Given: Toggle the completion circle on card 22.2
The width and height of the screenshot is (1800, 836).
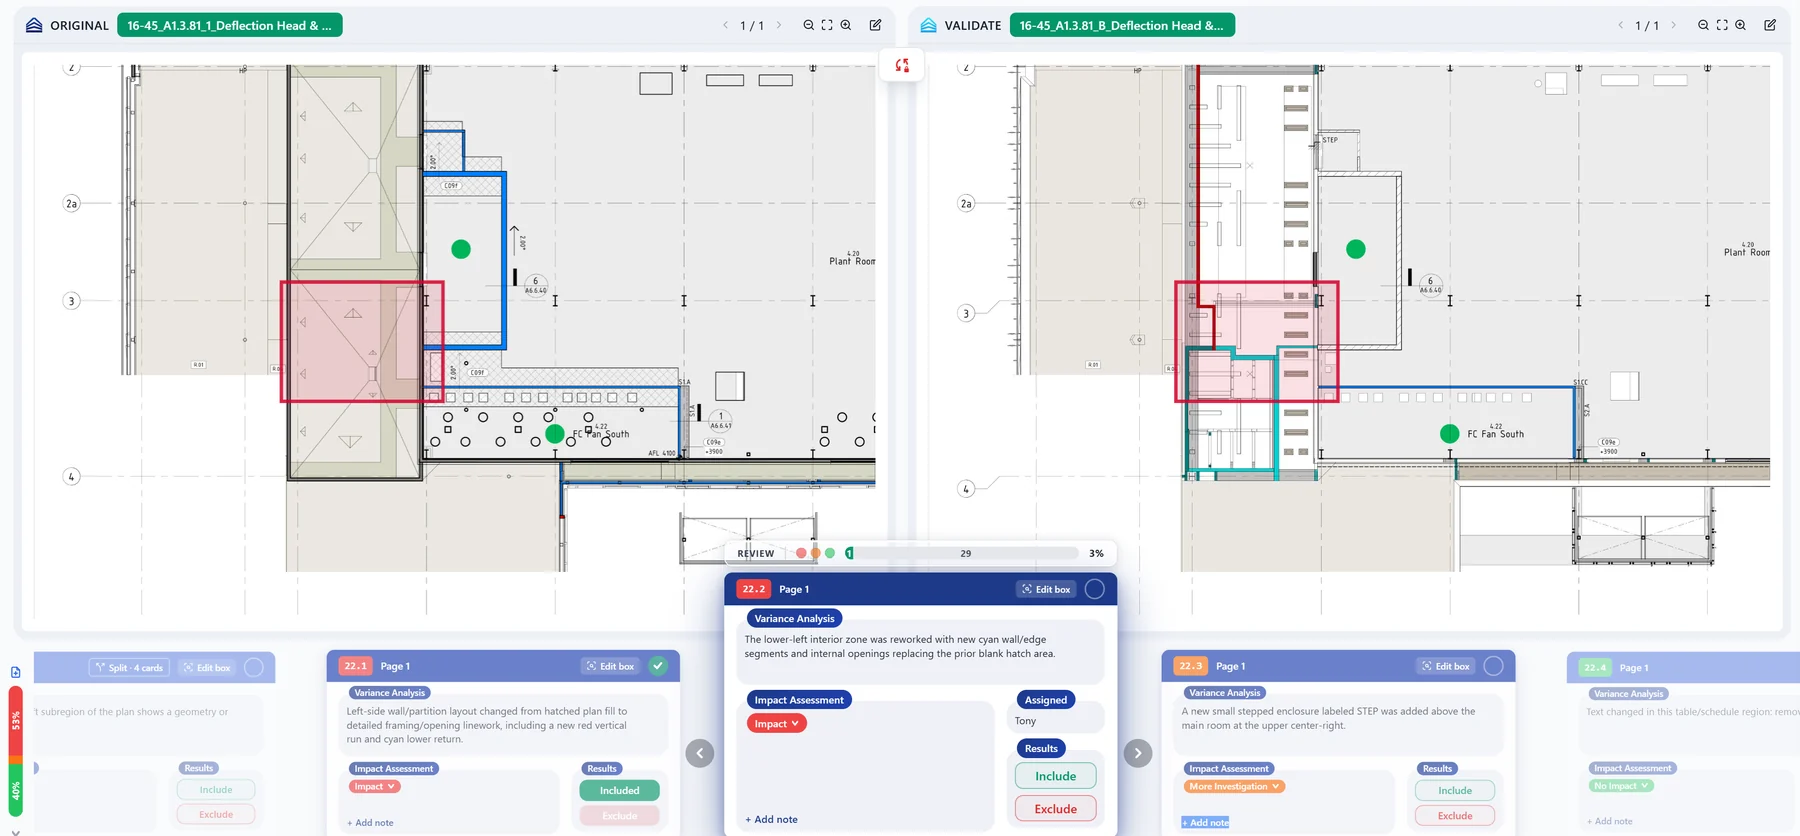Looking at the screenshot, I should coord(1095,589).
